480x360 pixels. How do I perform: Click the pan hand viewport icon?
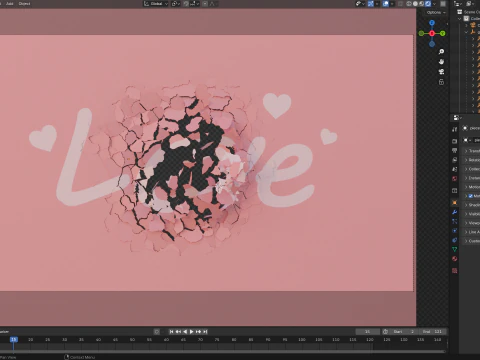[441, 62]
